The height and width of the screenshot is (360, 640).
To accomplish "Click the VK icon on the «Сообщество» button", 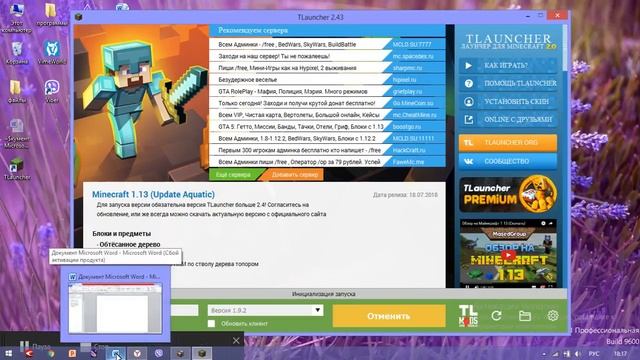I will [x=469, y=161].
